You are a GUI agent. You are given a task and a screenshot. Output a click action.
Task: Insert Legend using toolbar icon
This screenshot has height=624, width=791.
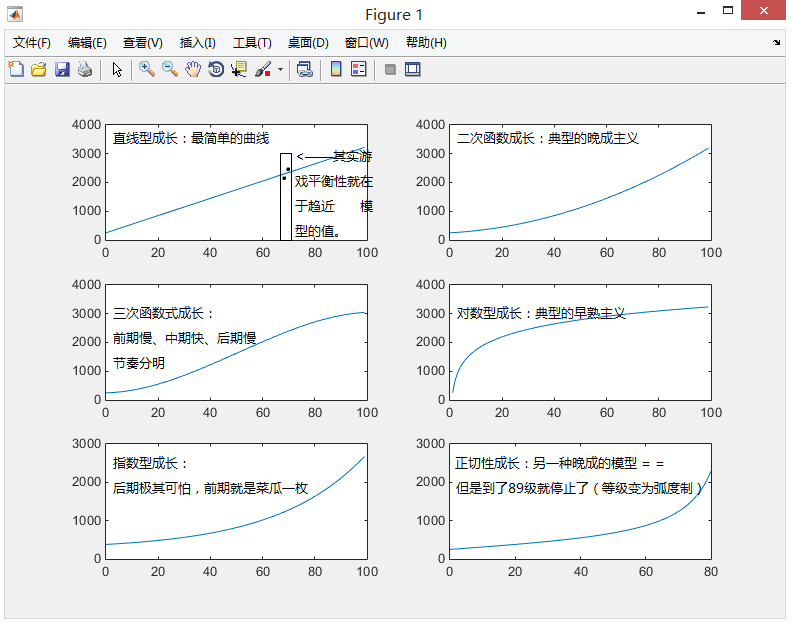[x=359, y=69]
